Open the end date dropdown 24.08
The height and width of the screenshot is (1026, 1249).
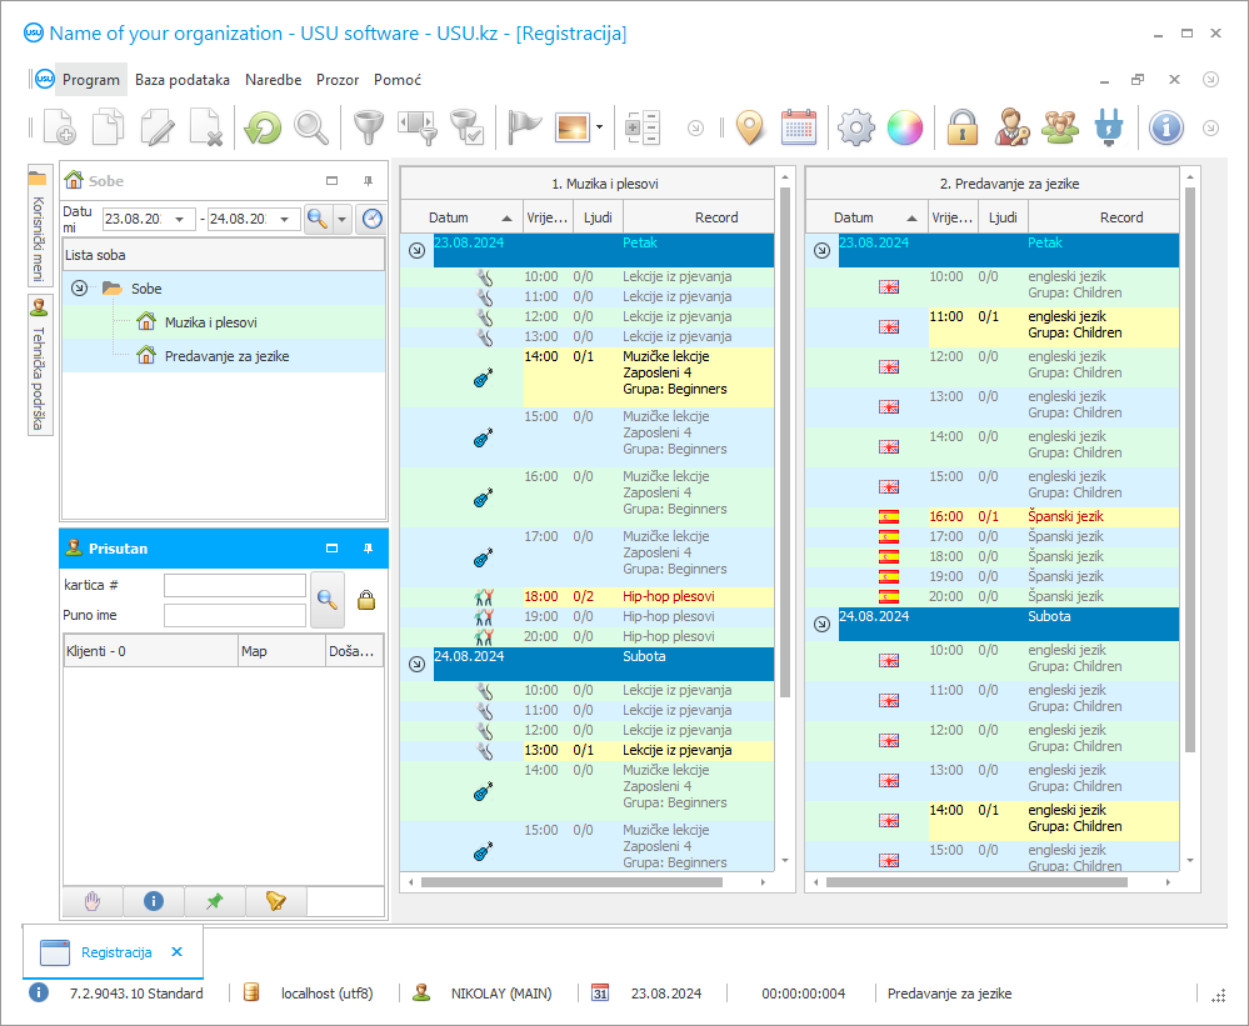285,219
